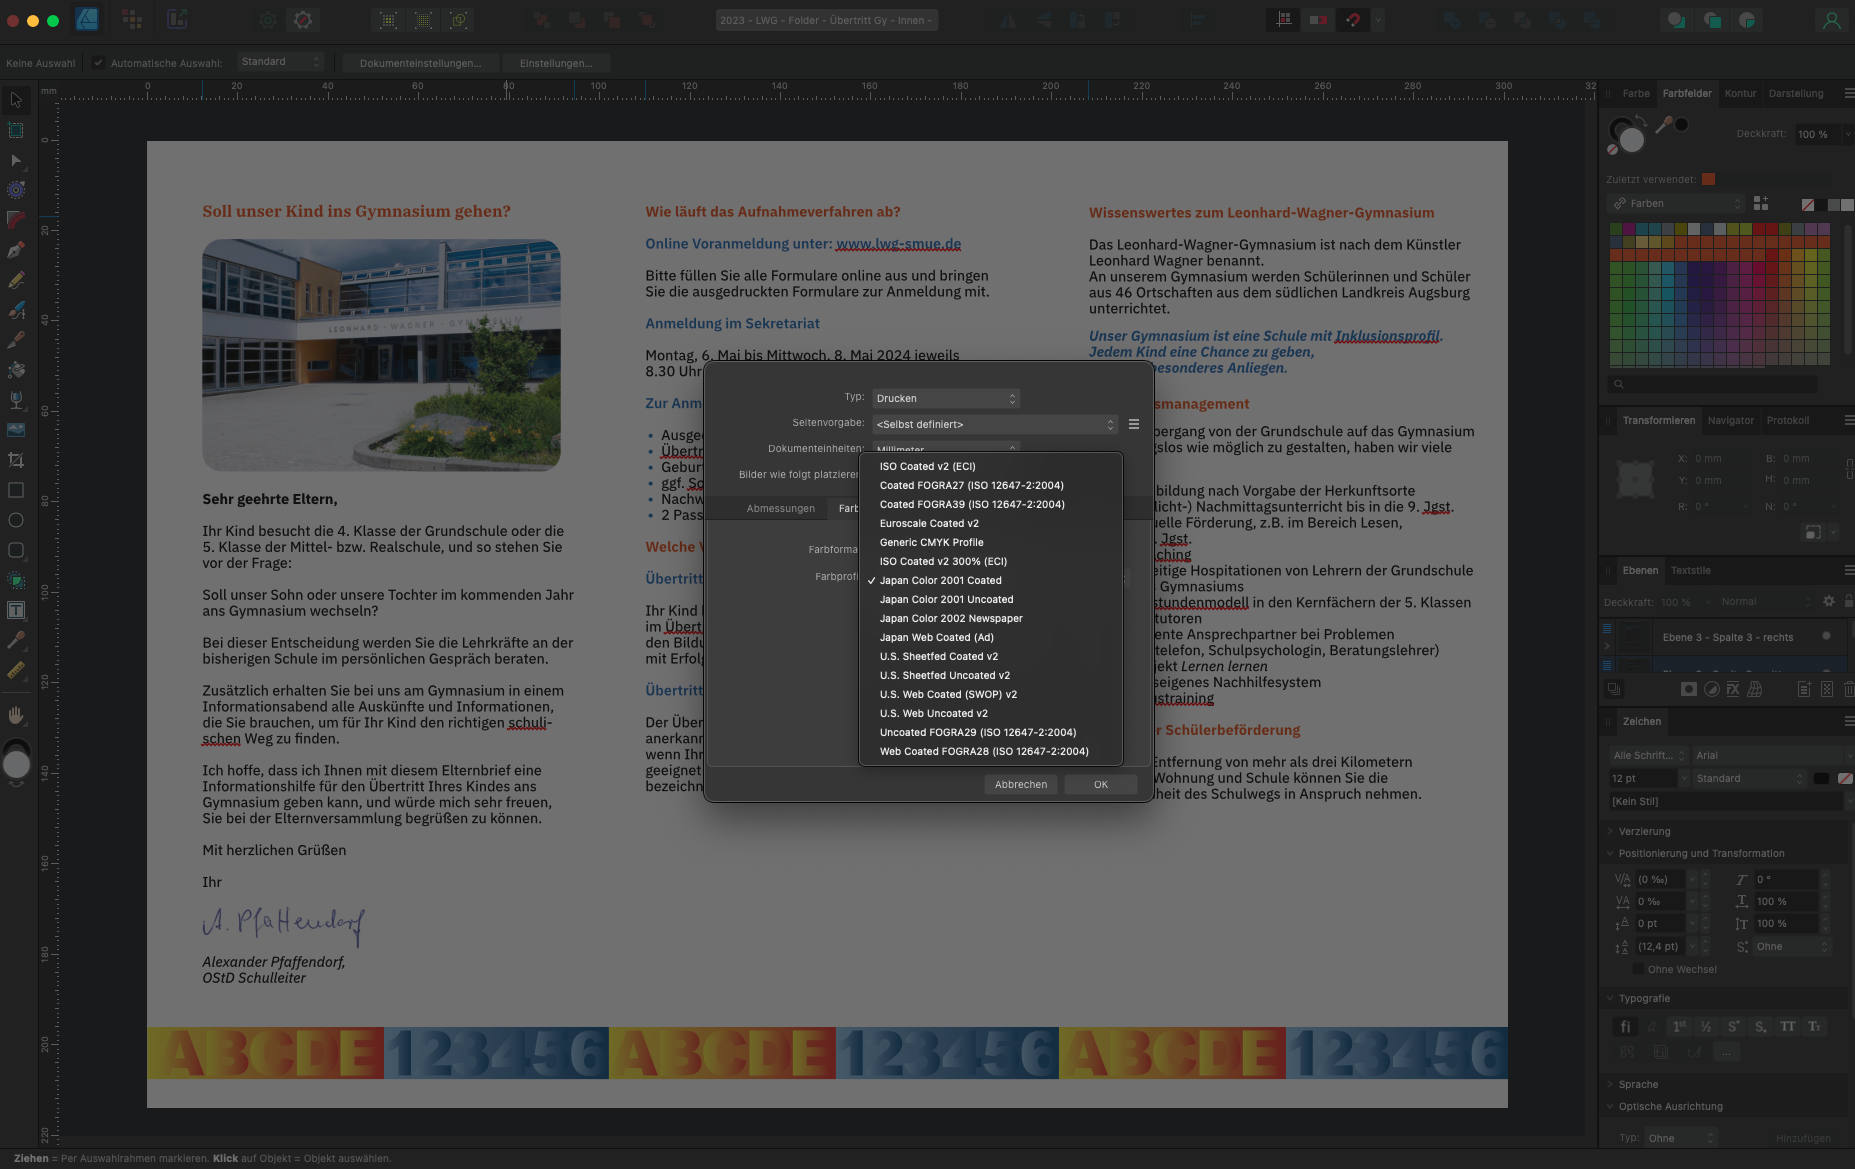1855x1169 pixels.
Task: Select the Node tool
Action: [16, 160]
